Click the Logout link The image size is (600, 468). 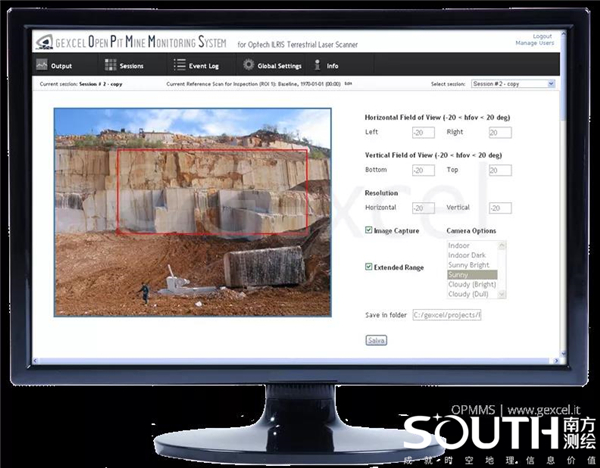pyautogui.click(x=542, y=36)
